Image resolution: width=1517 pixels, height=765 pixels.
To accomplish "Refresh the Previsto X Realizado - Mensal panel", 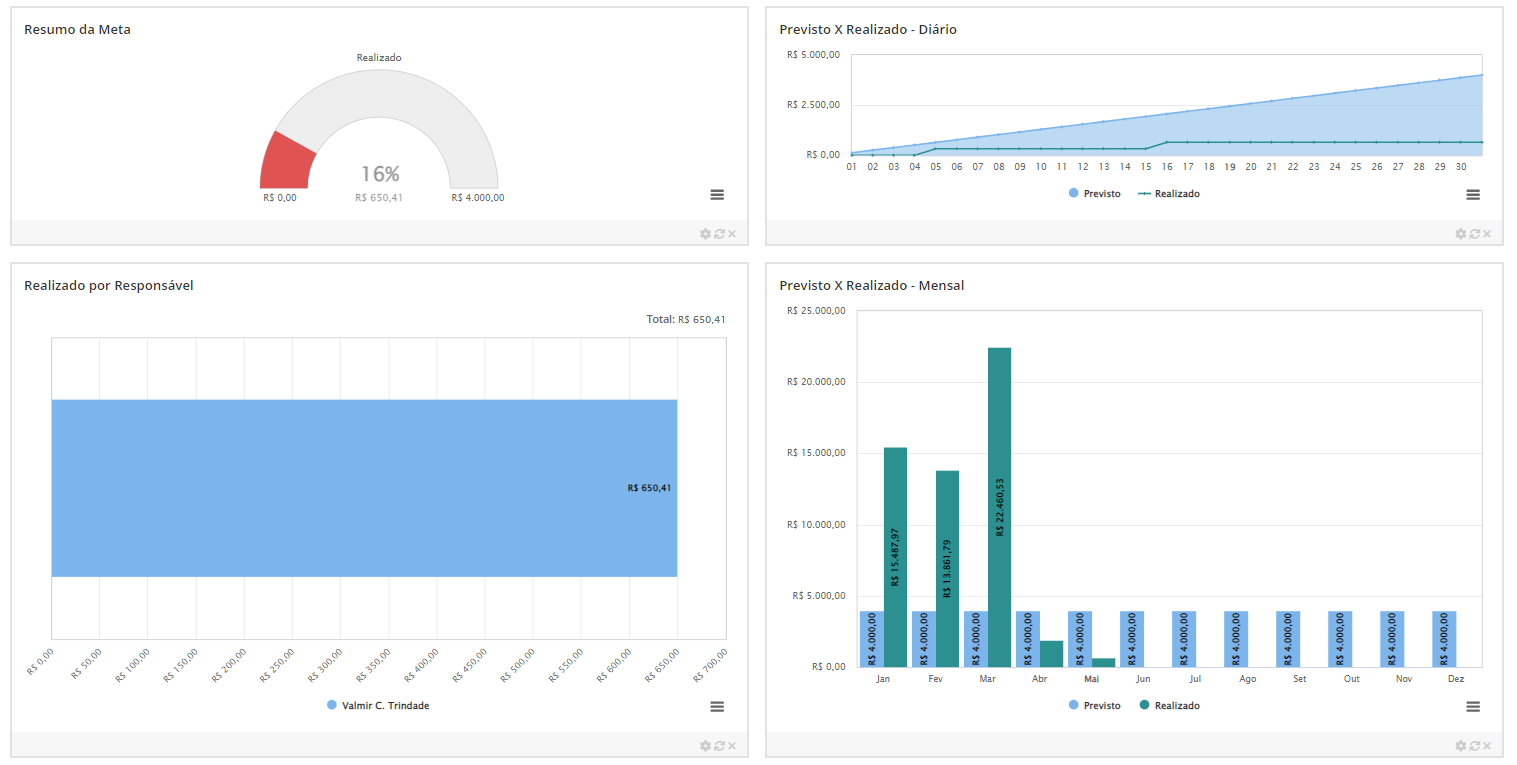I will click(x=1474, y=746).
